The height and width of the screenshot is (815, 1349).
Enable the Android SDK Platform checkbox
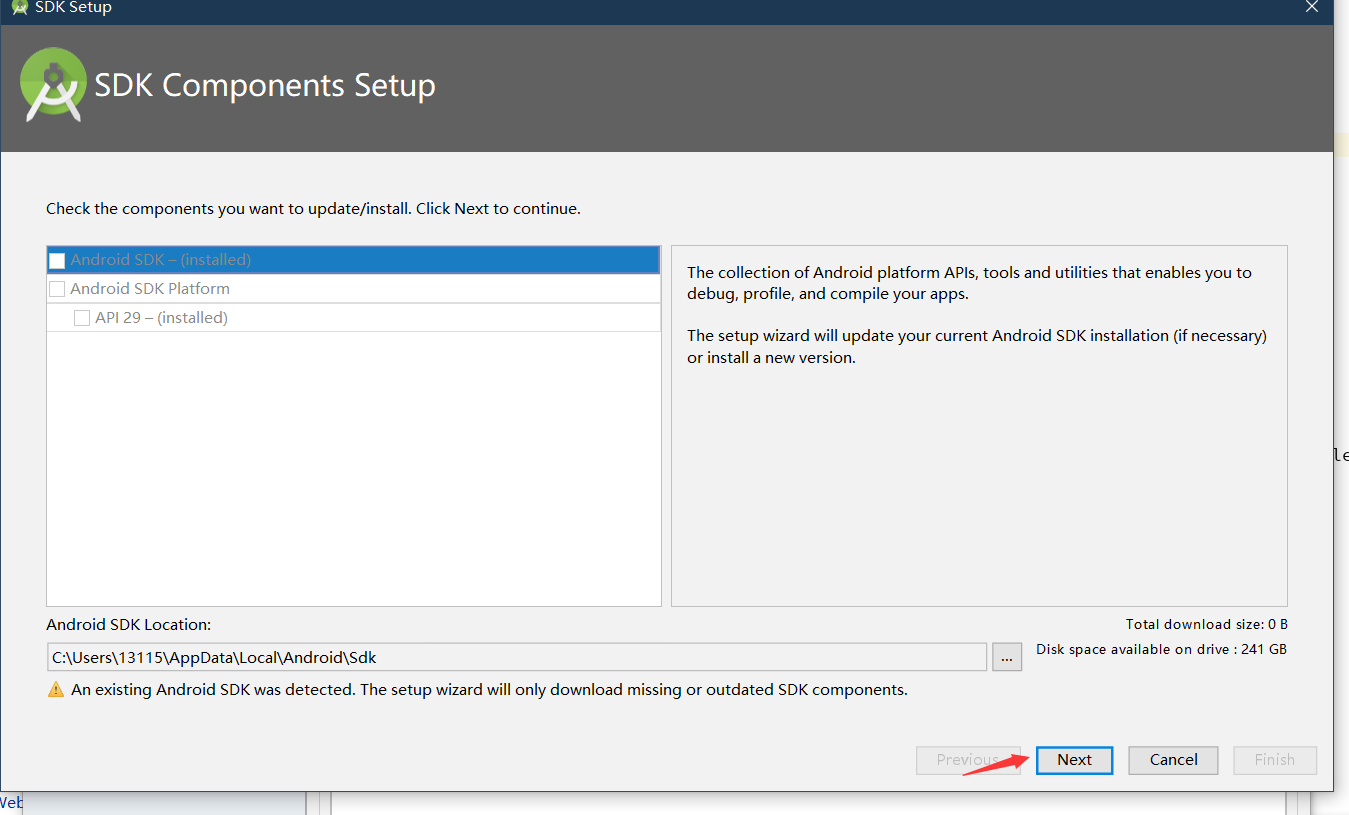tap(57, 288)
